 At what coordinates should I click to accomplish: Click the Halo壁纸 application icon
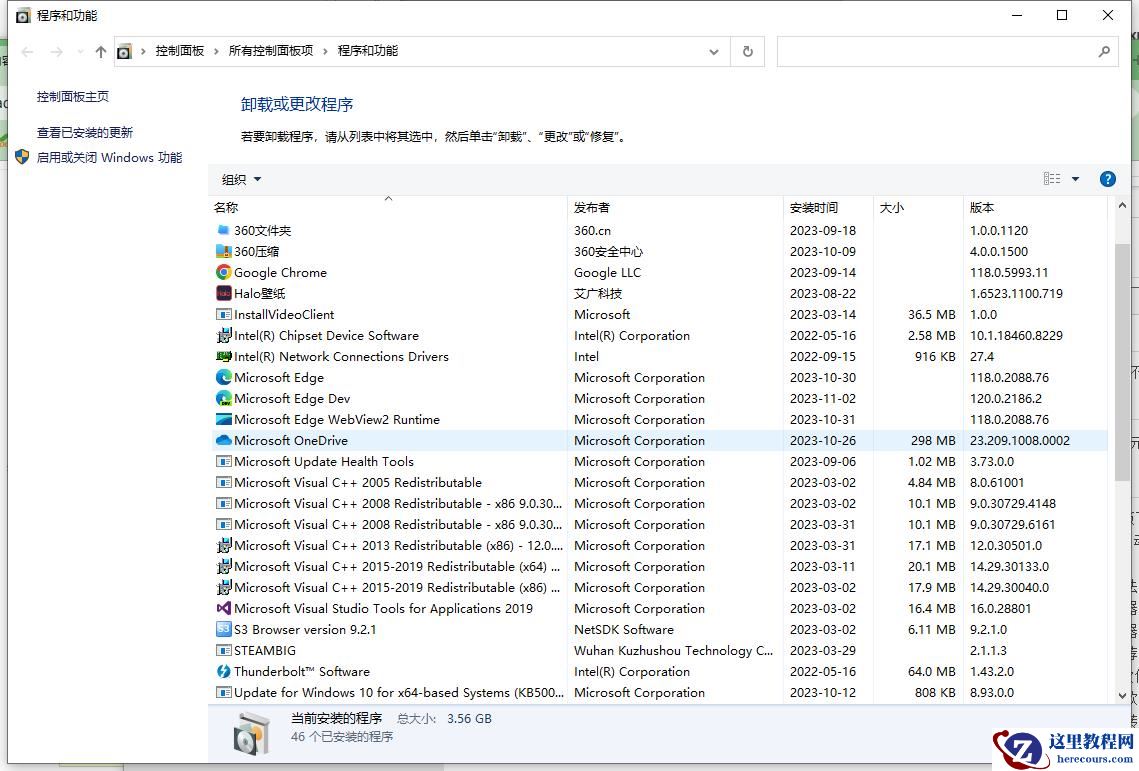pos(222,293)
